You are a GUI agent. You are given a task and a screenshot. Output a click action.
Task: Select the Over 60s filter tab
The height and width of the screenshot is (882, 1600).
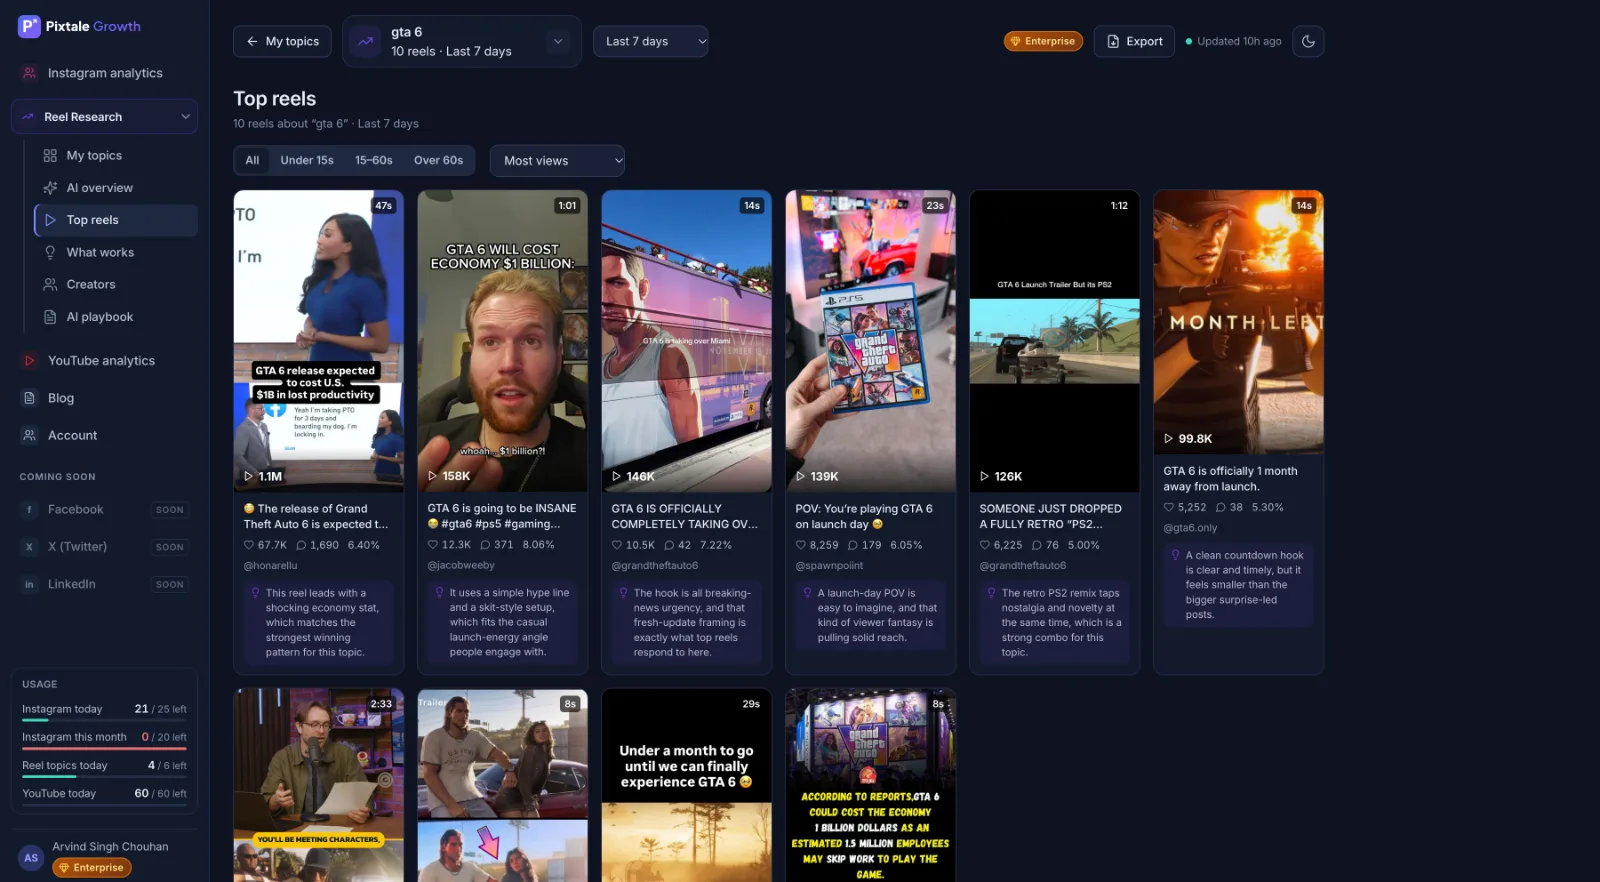click(x=439, y=160)
